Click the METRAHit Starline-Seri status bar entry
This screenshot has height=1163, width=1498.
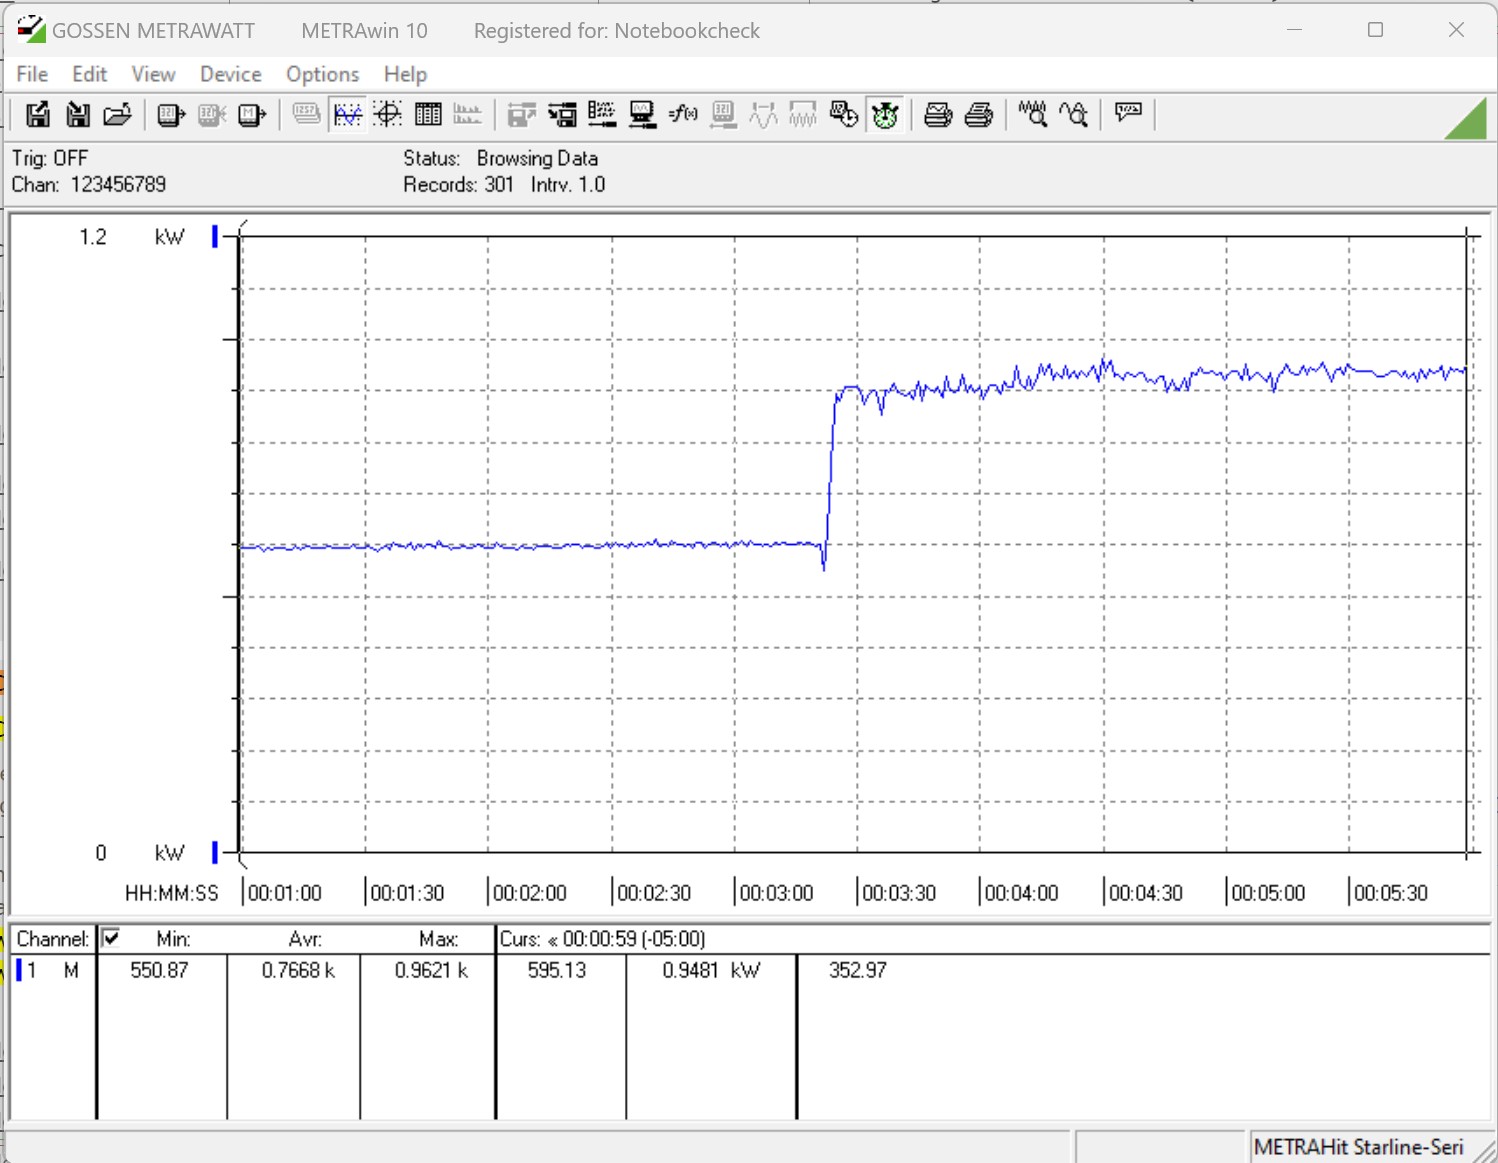1358,1147
